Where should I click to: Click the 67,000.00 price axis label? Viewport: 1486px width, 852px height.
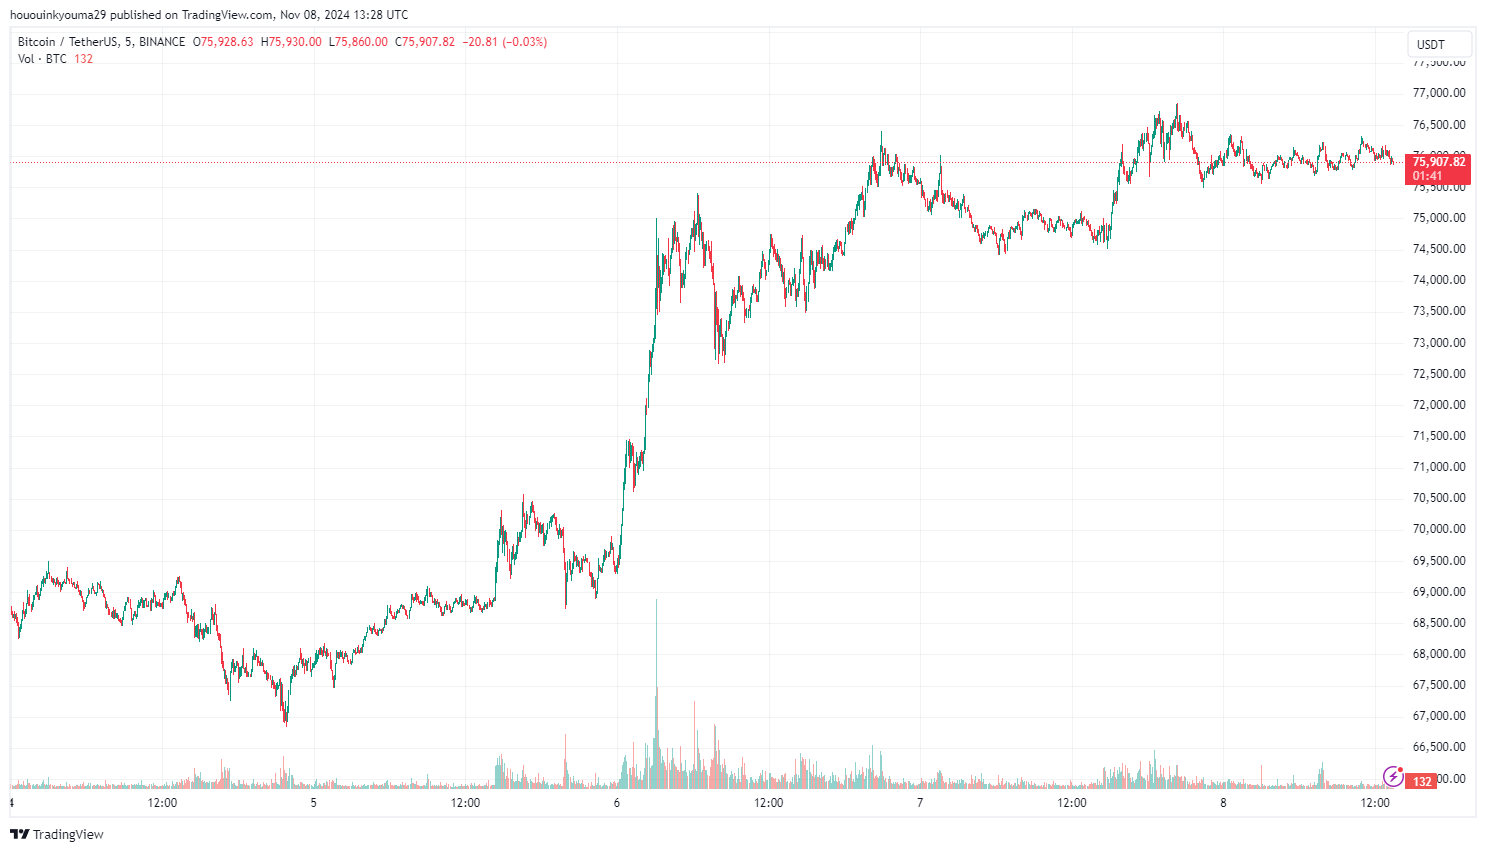1439,716
